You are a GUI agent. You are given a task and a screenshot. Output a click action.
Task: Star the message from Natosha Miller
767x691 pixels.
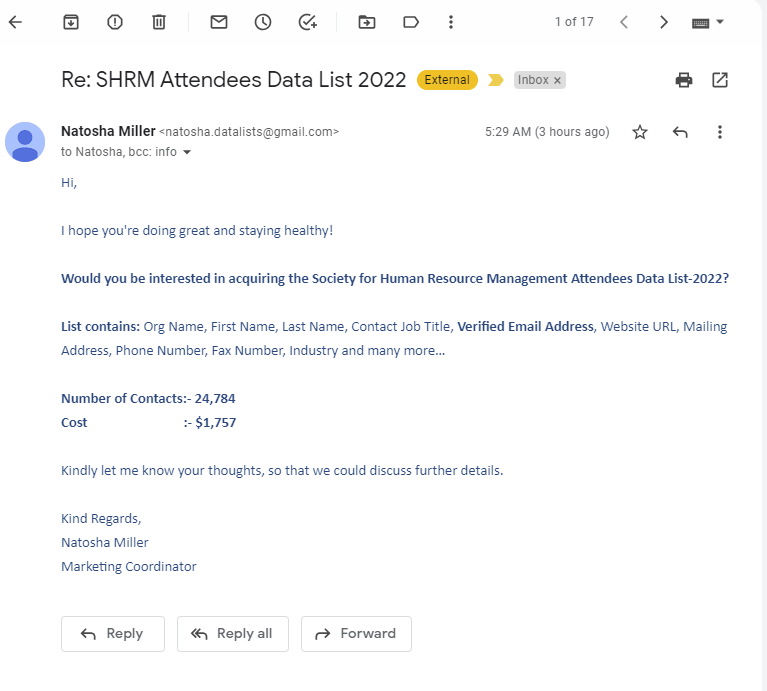point(640,132)
